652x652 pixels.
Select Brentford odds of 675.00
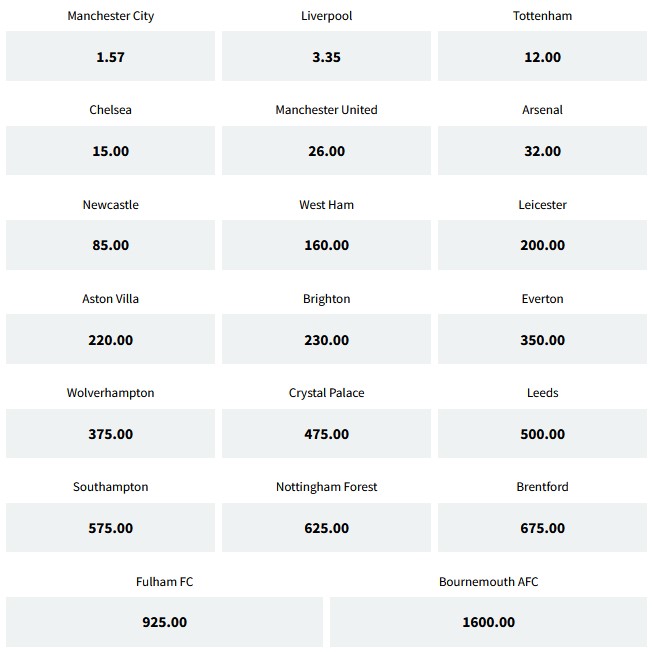coord(542,528)
